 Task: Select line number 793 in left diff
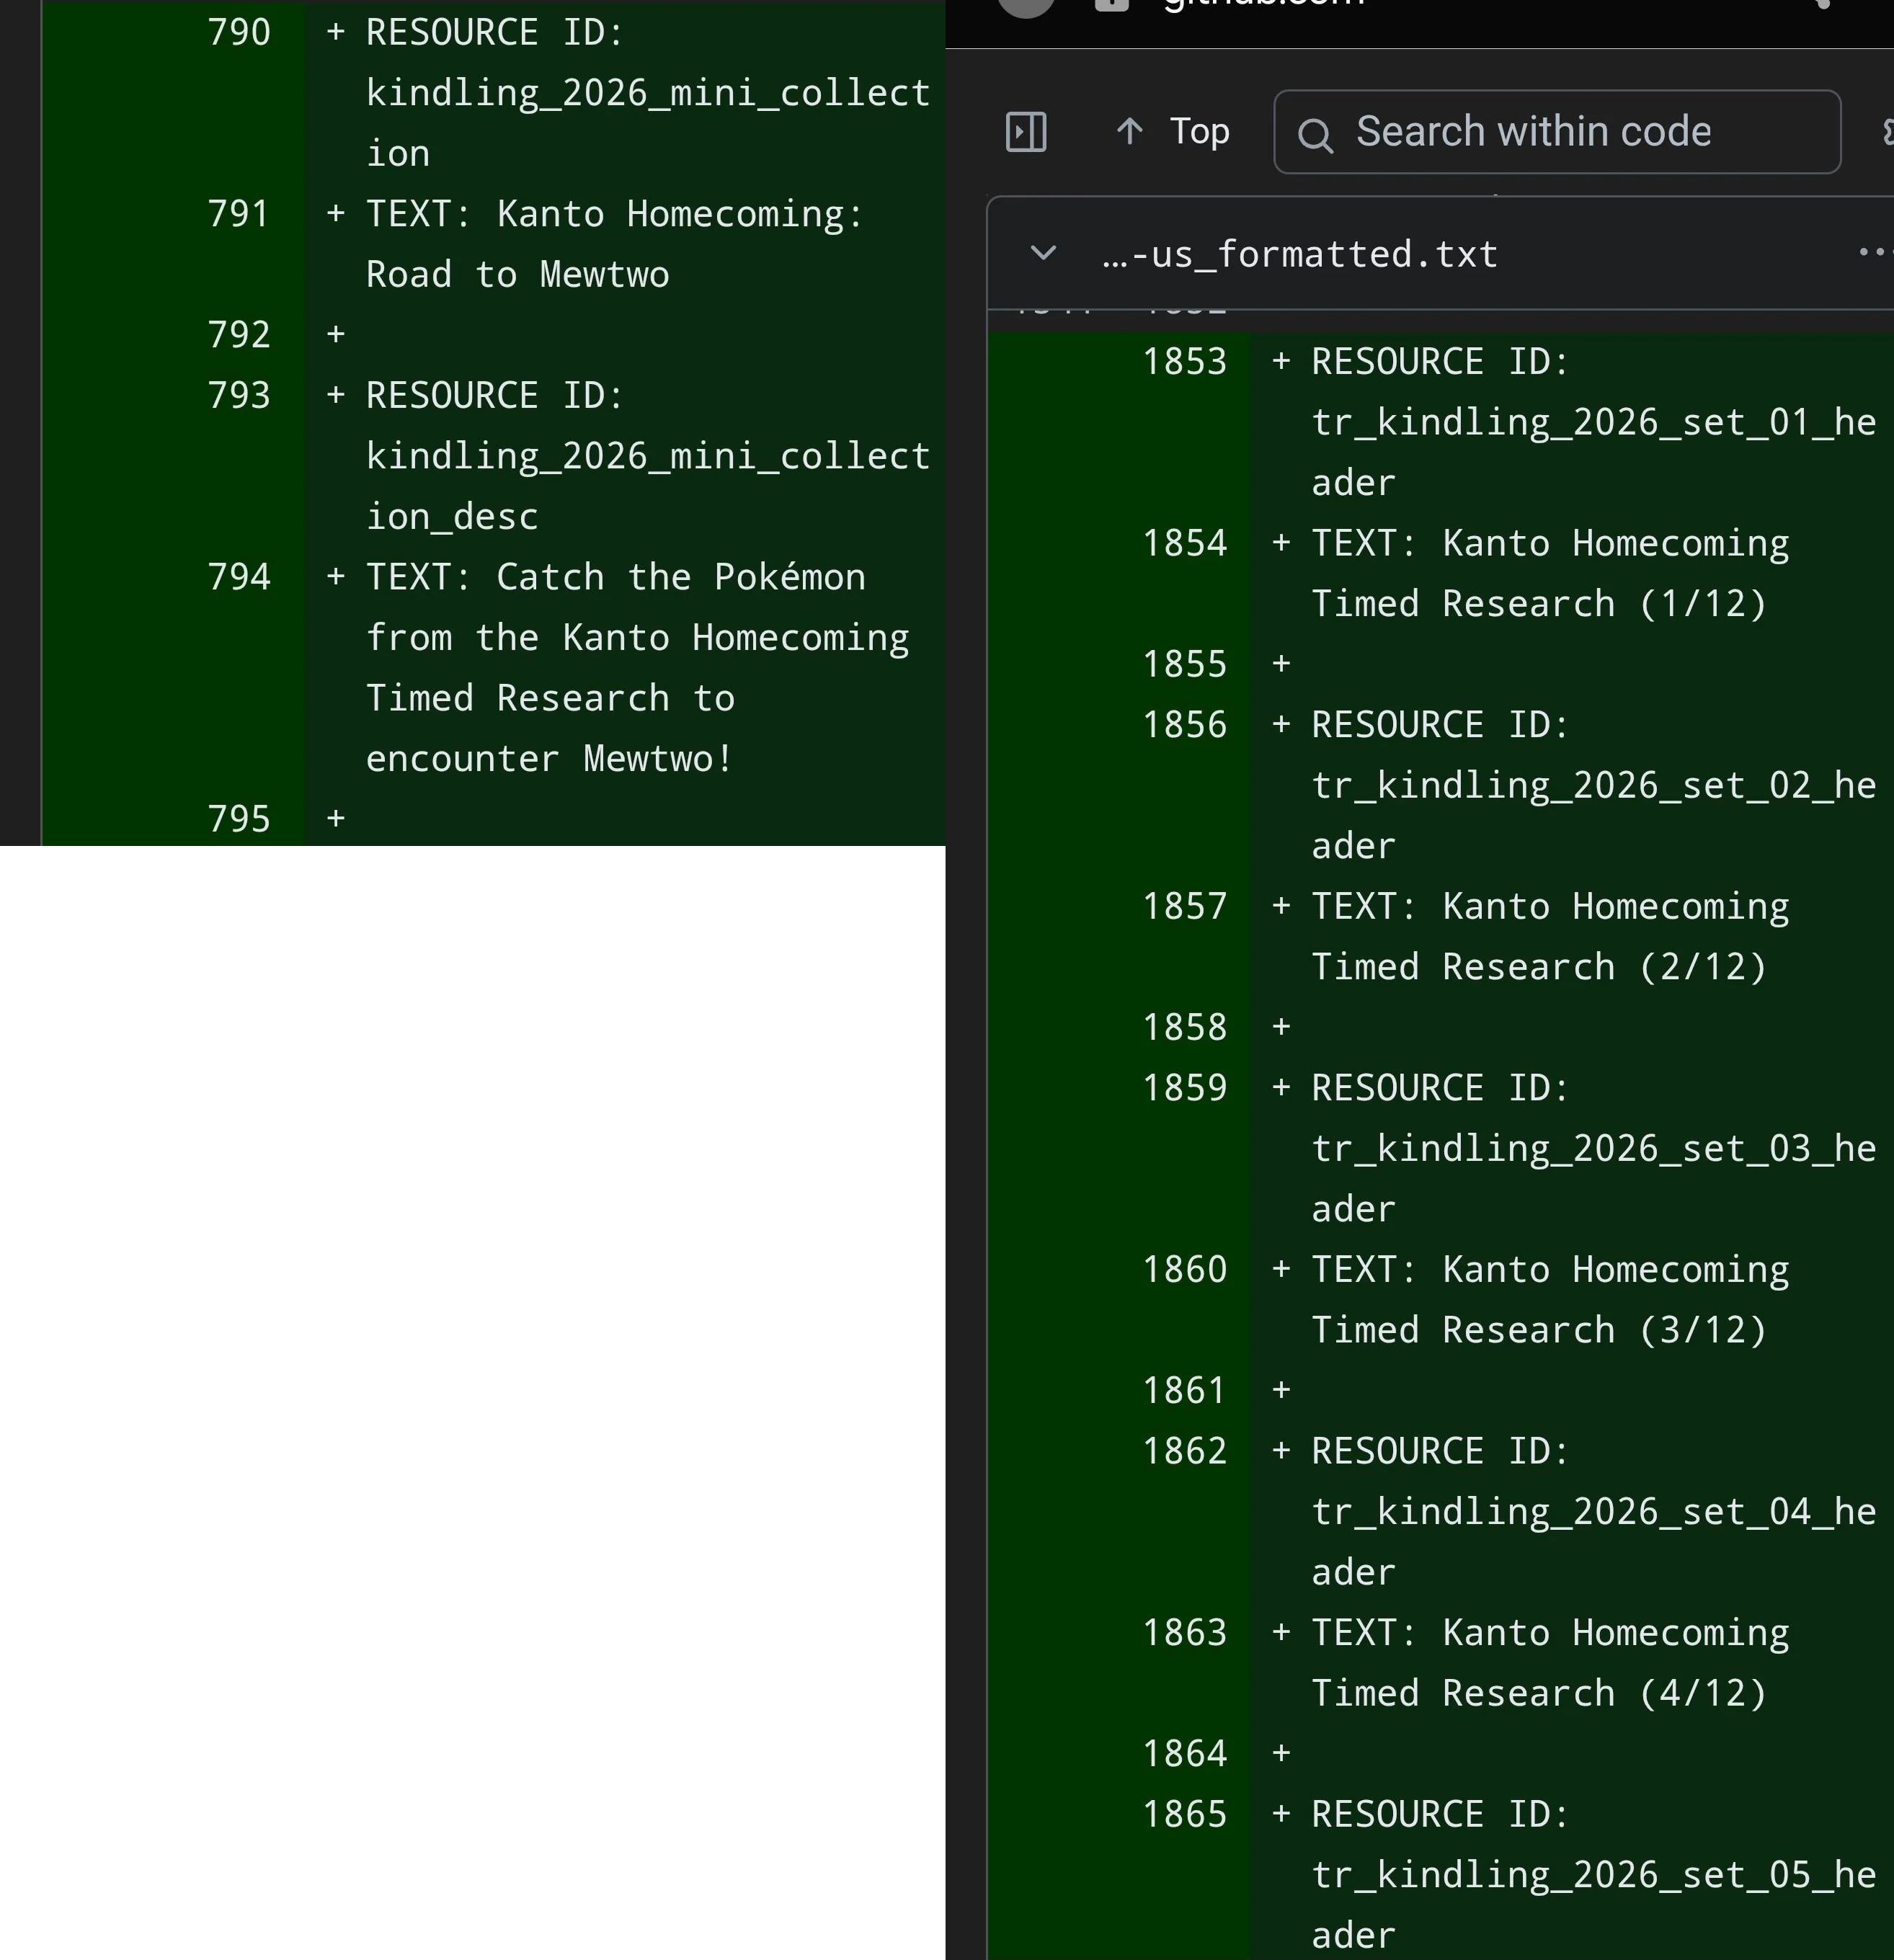[x=238, y=395]
